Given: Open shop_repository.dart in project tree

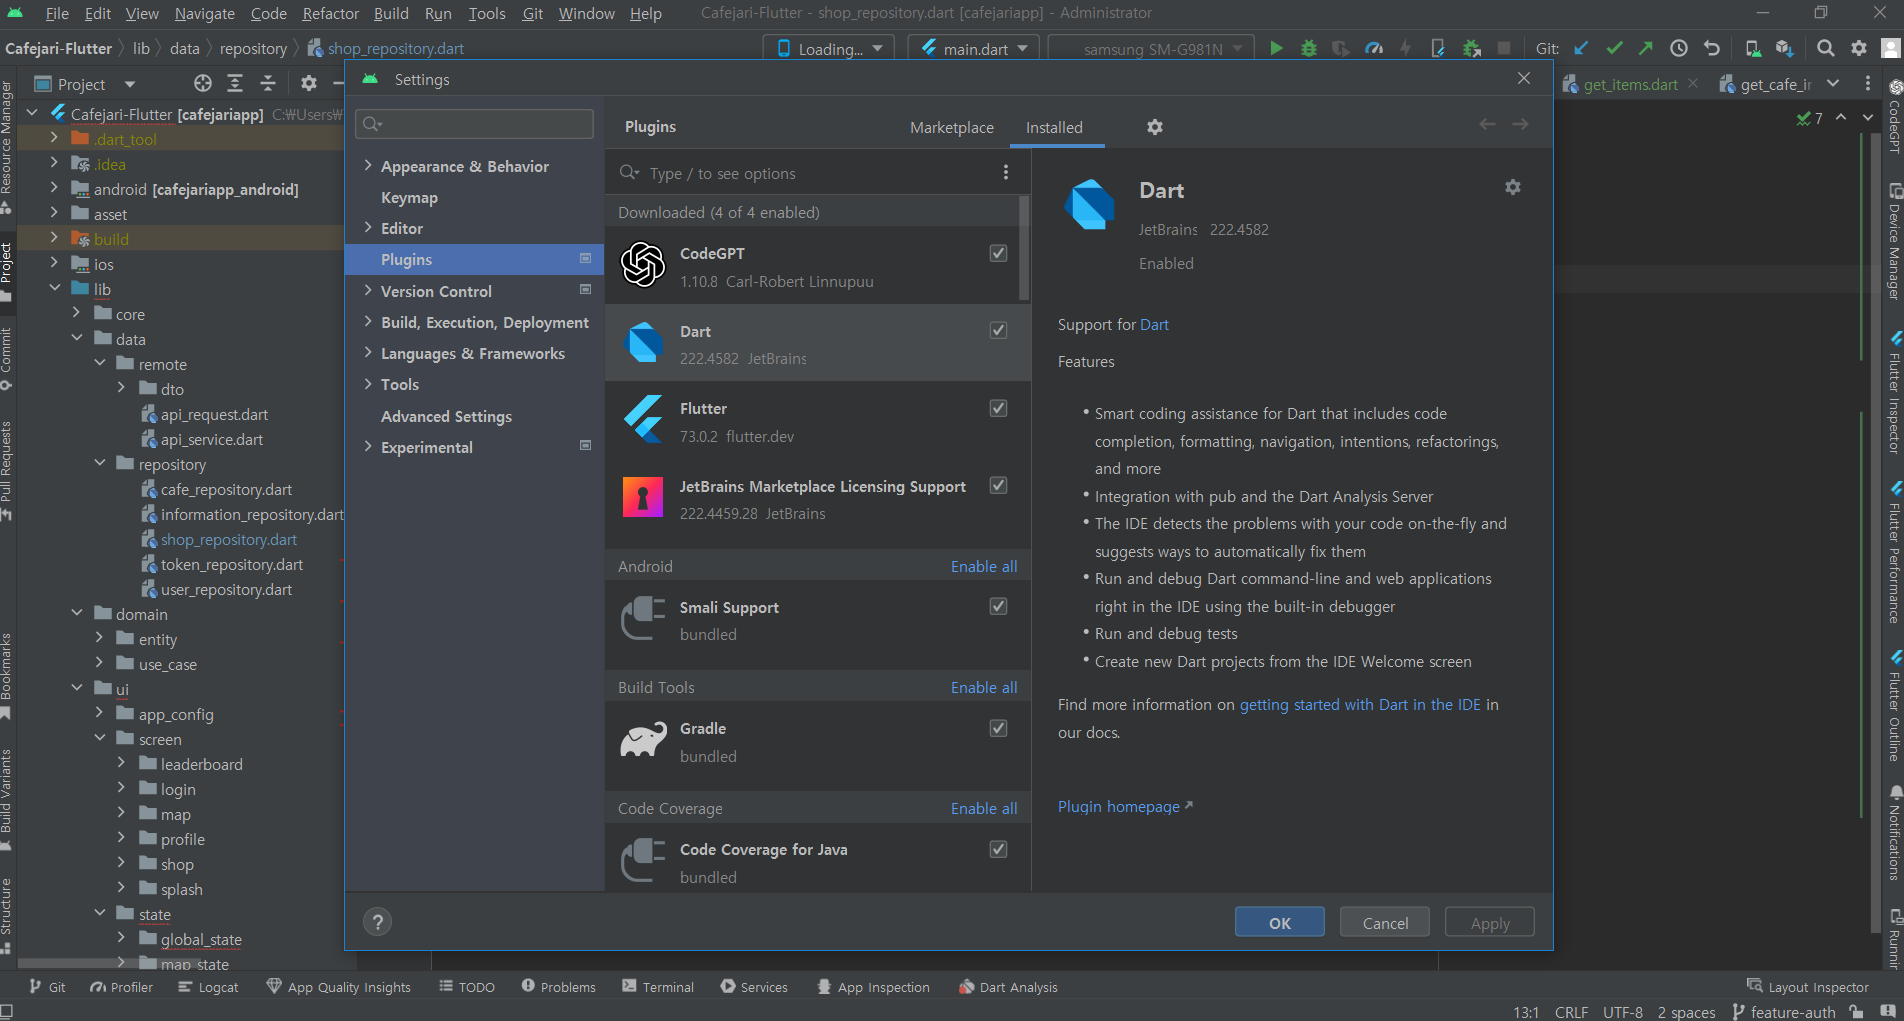Looking at the screenshot, I should pos(229,539).
